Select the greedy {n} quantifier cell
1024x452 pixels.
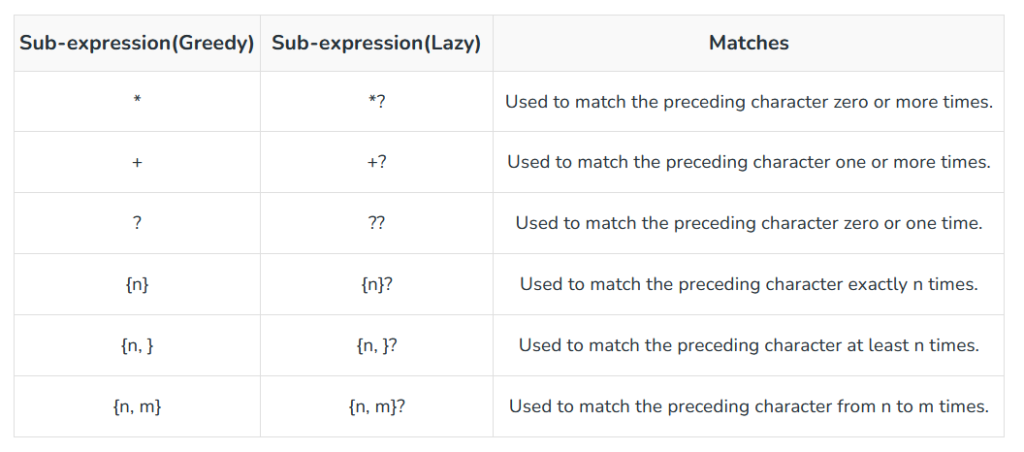[136, 284]
